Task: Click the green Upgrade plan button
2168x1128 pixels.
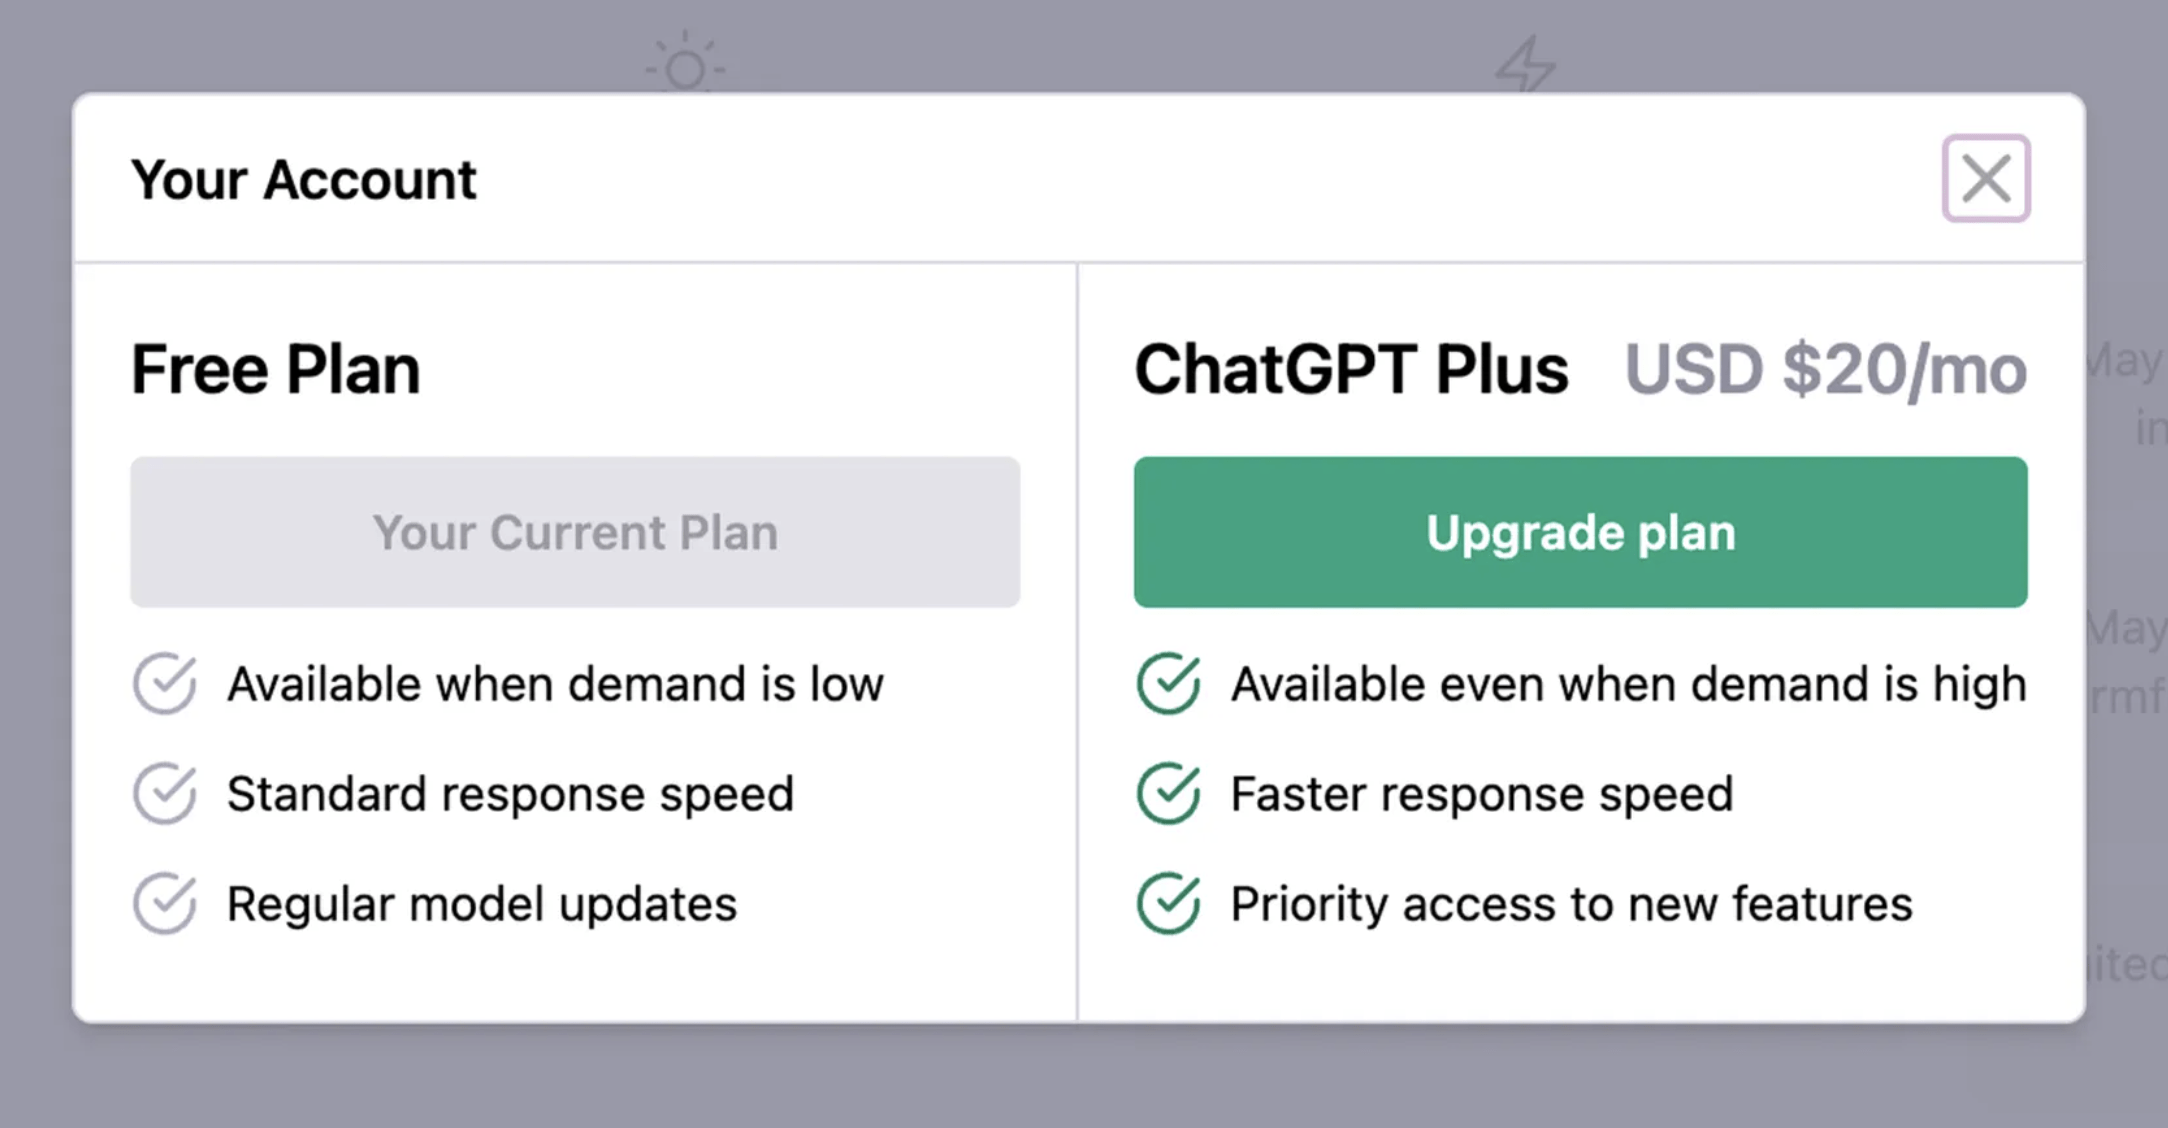Action: [1581, 532]
